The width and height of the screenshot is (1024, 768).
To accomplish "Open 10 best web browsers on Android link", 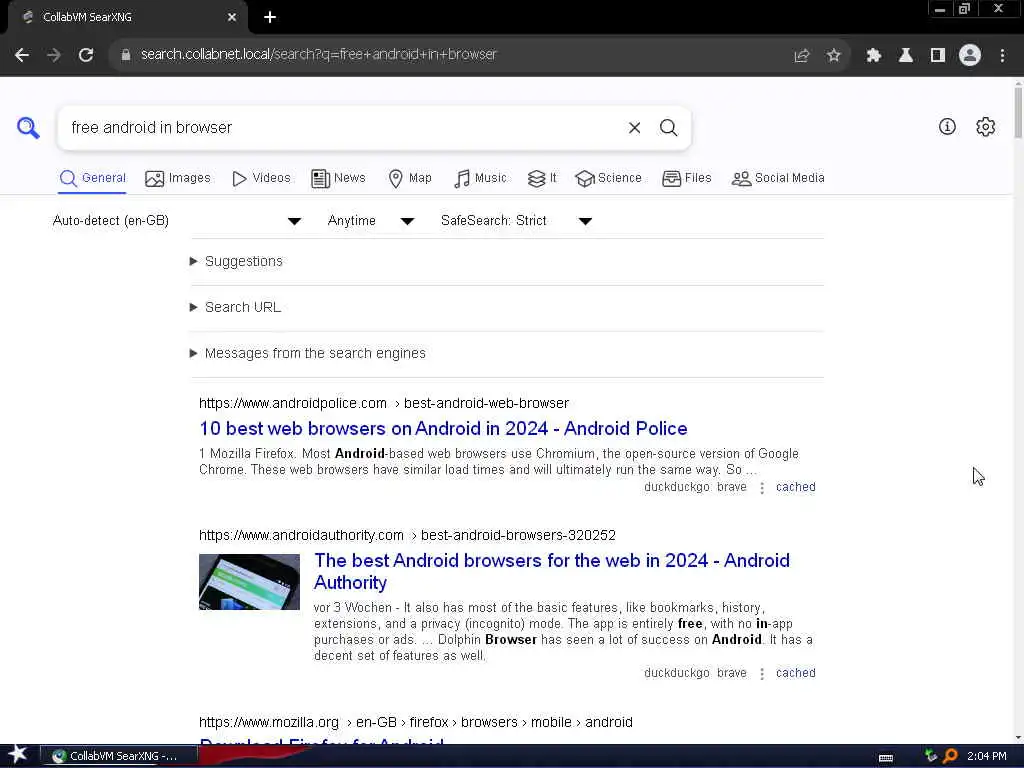I will [x=443, y=428].
